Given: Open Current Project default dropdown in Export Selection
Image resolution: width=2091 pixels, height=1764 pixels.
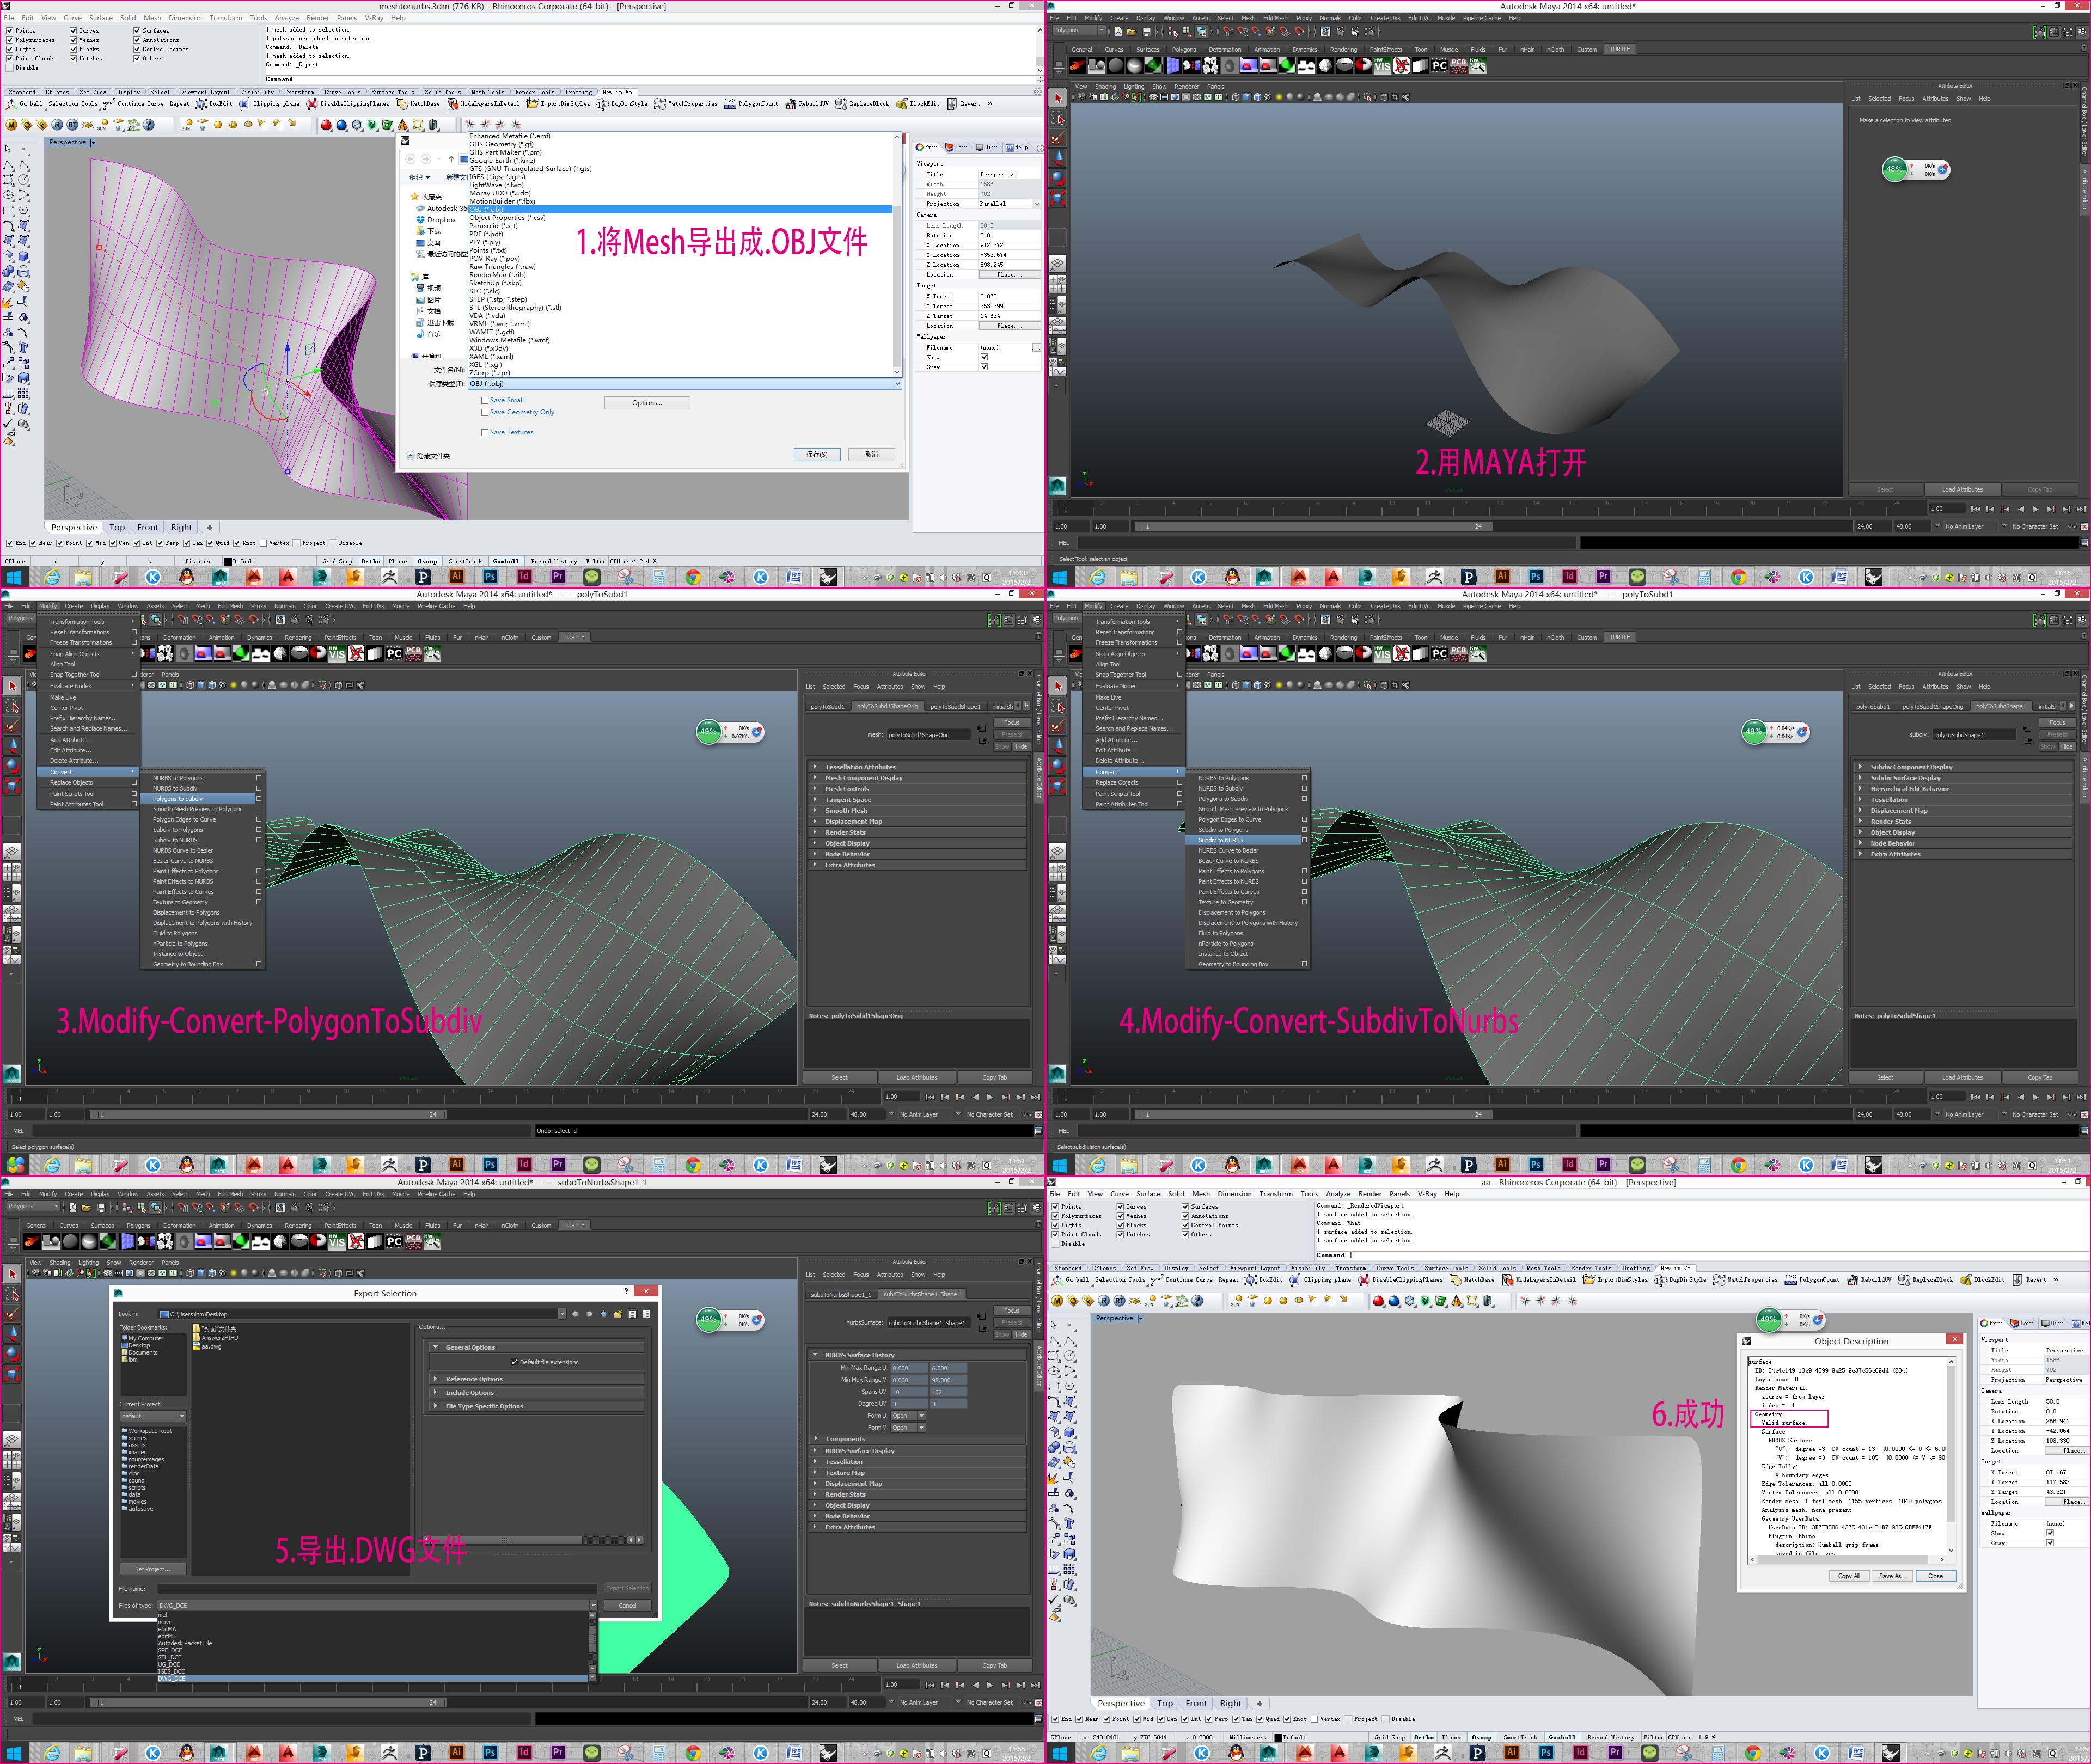Looking at the screenshot, I should click(x=152, y=1416).
